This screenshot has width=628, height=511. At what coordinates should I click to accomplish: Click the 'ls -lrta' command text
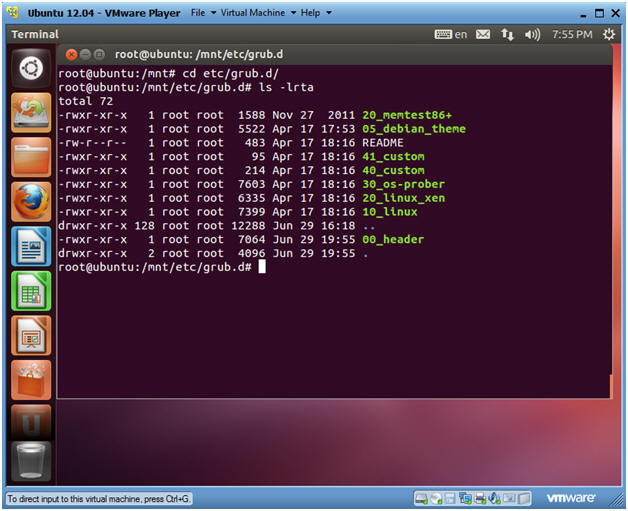coord(286,88)
